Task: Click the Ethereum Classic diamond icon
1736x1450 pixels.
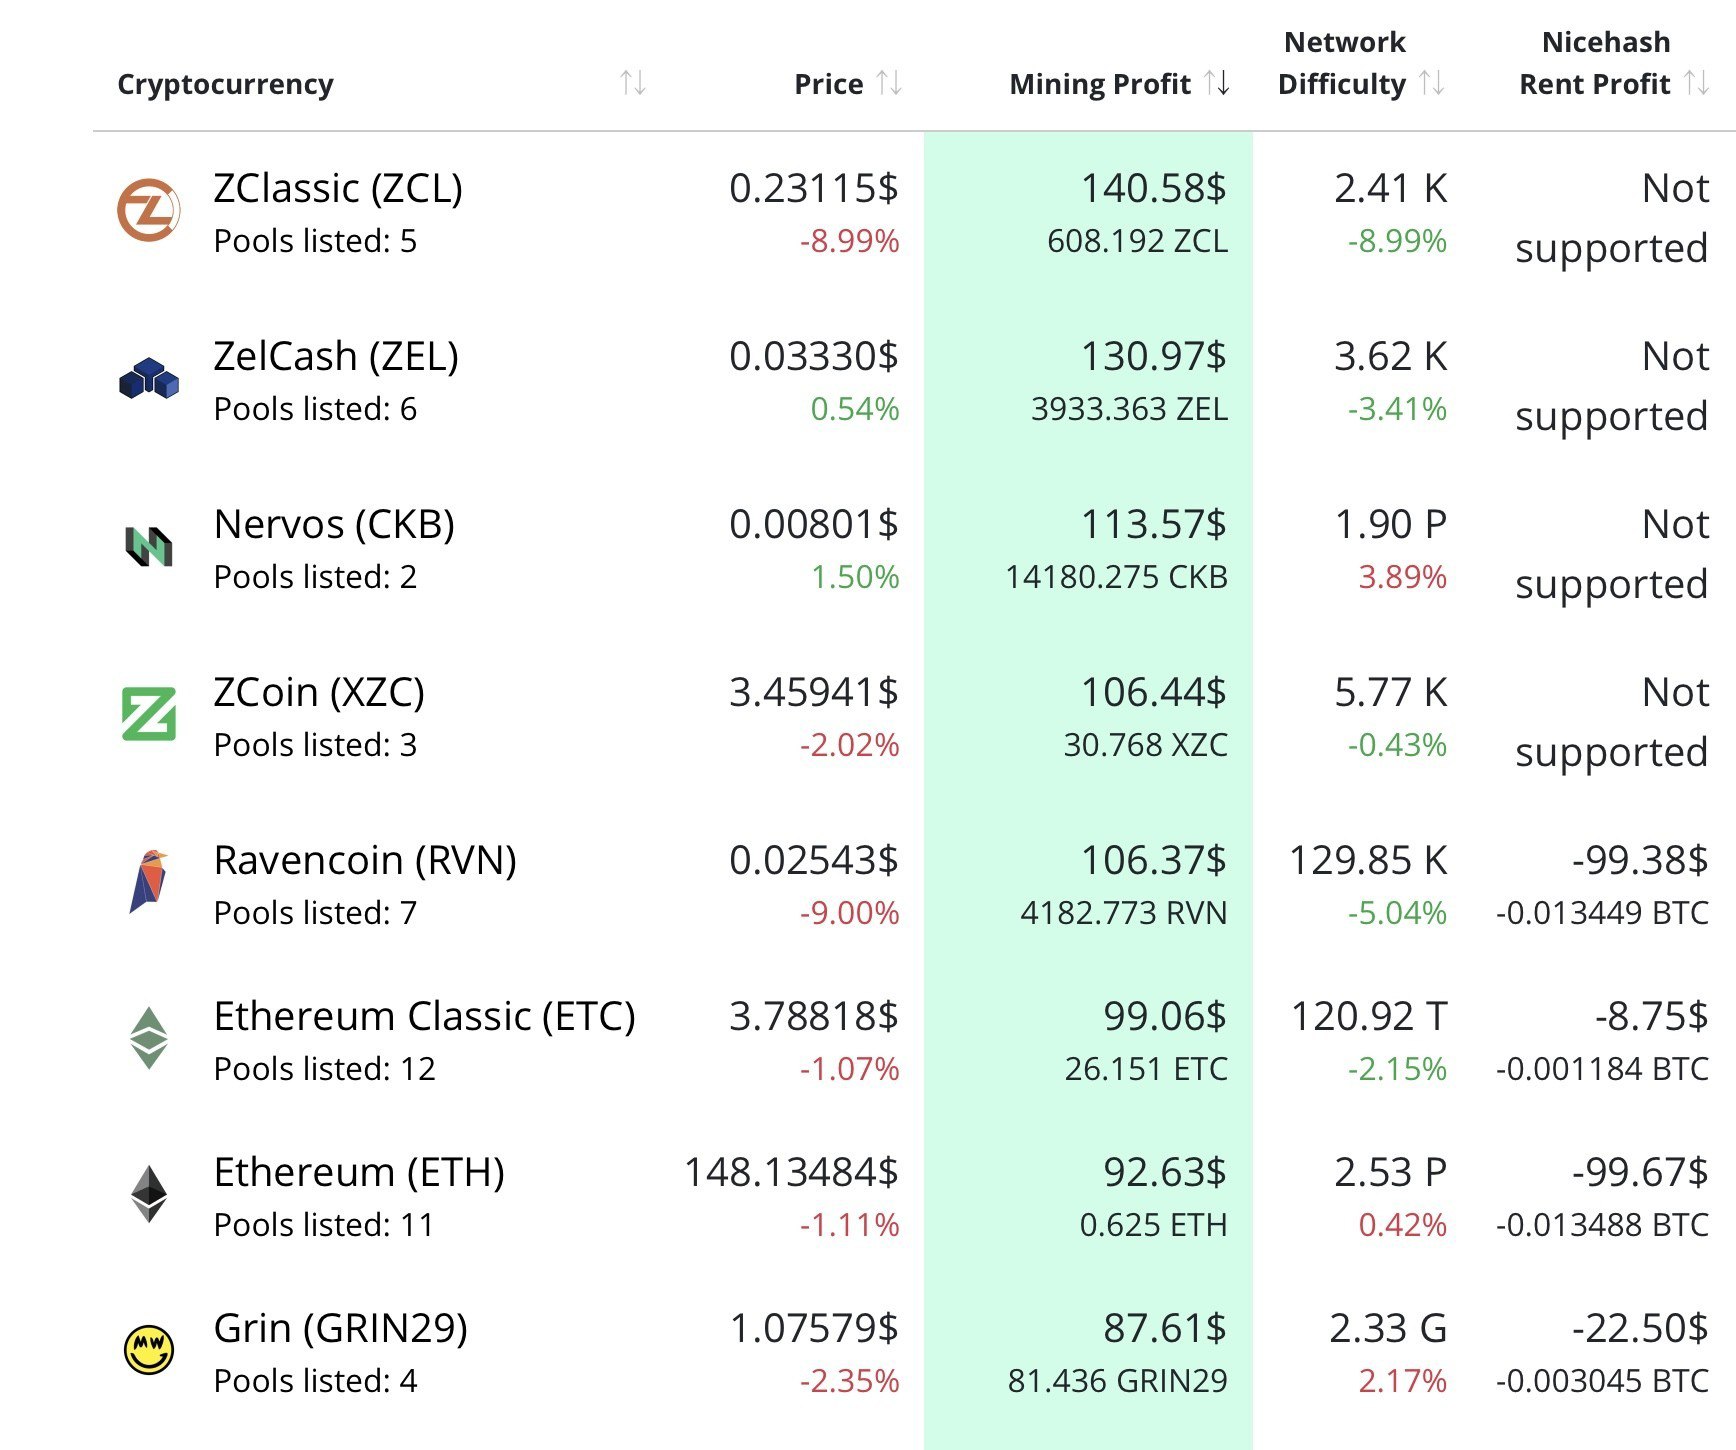Action: pos(149,1038)
